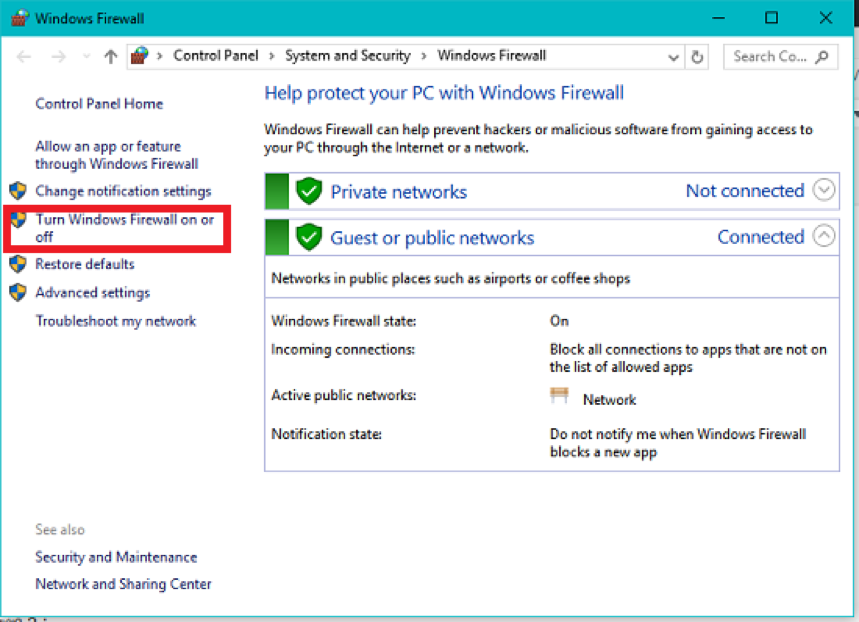Select System and Security breadcrumb item
Image resolution: width=859 pixels, height=622 pixels.
click(348, 55)
